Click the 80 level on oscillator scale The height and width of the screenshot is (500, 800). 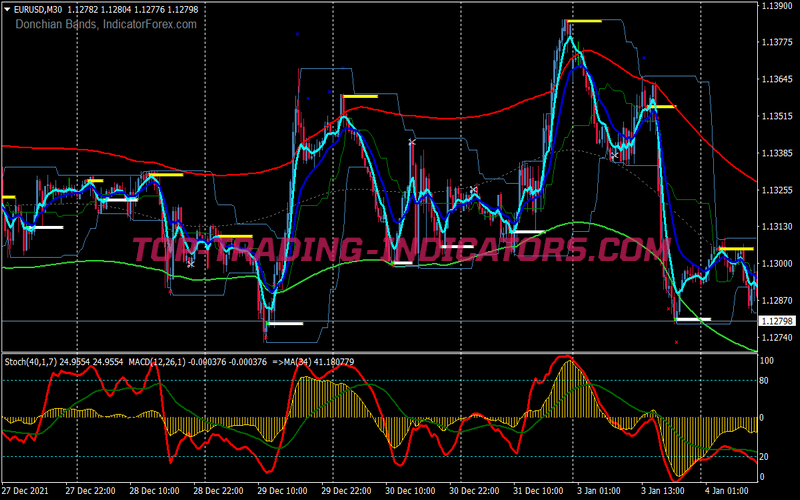coord(765,381)
